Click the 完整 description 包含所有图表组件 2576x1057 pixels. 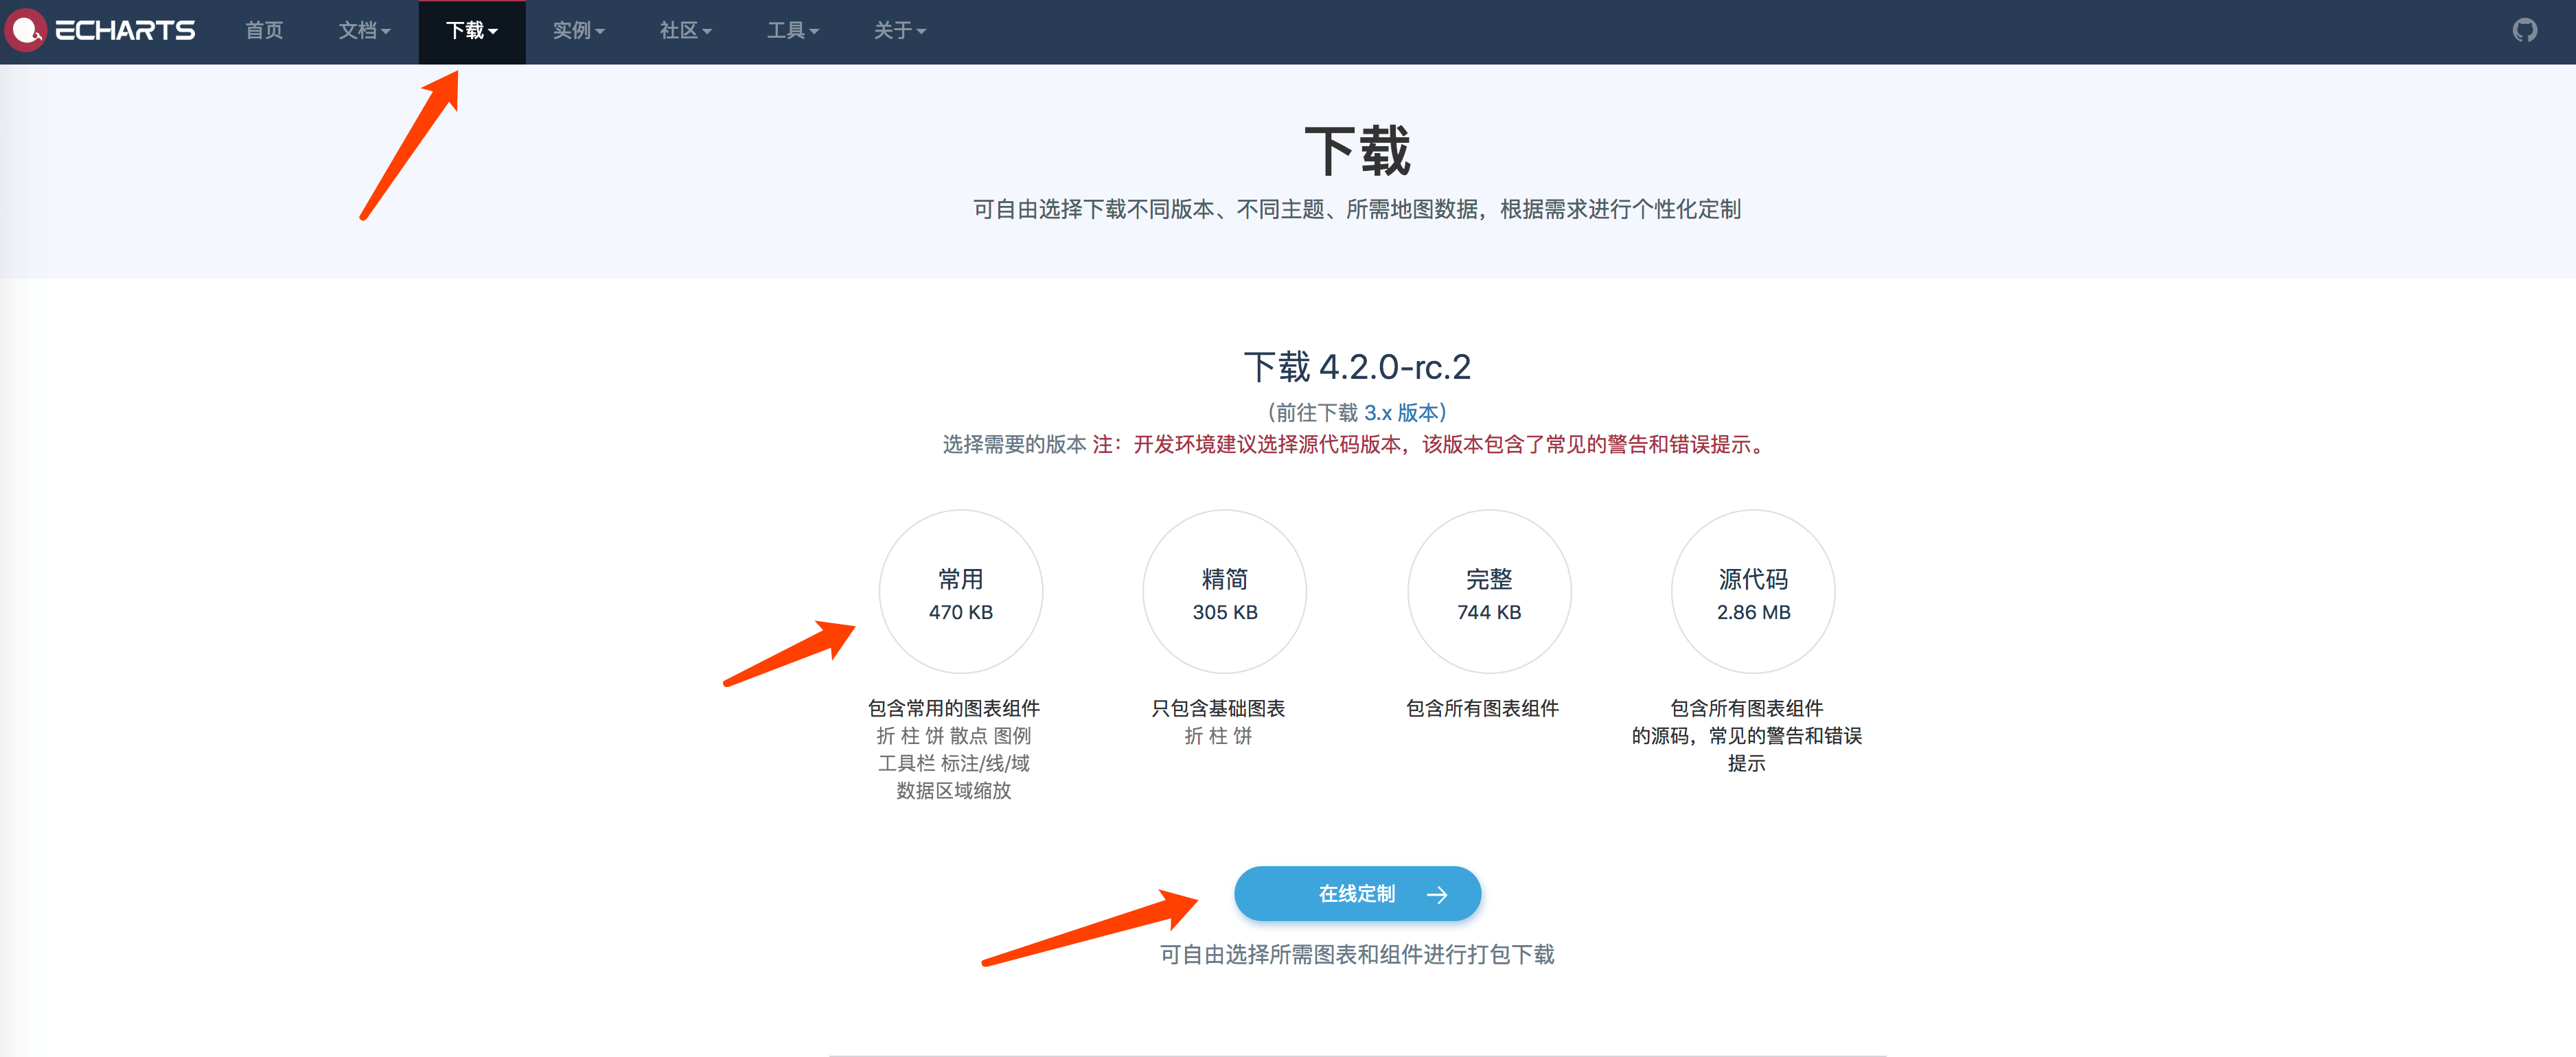tap(1482, 708)
